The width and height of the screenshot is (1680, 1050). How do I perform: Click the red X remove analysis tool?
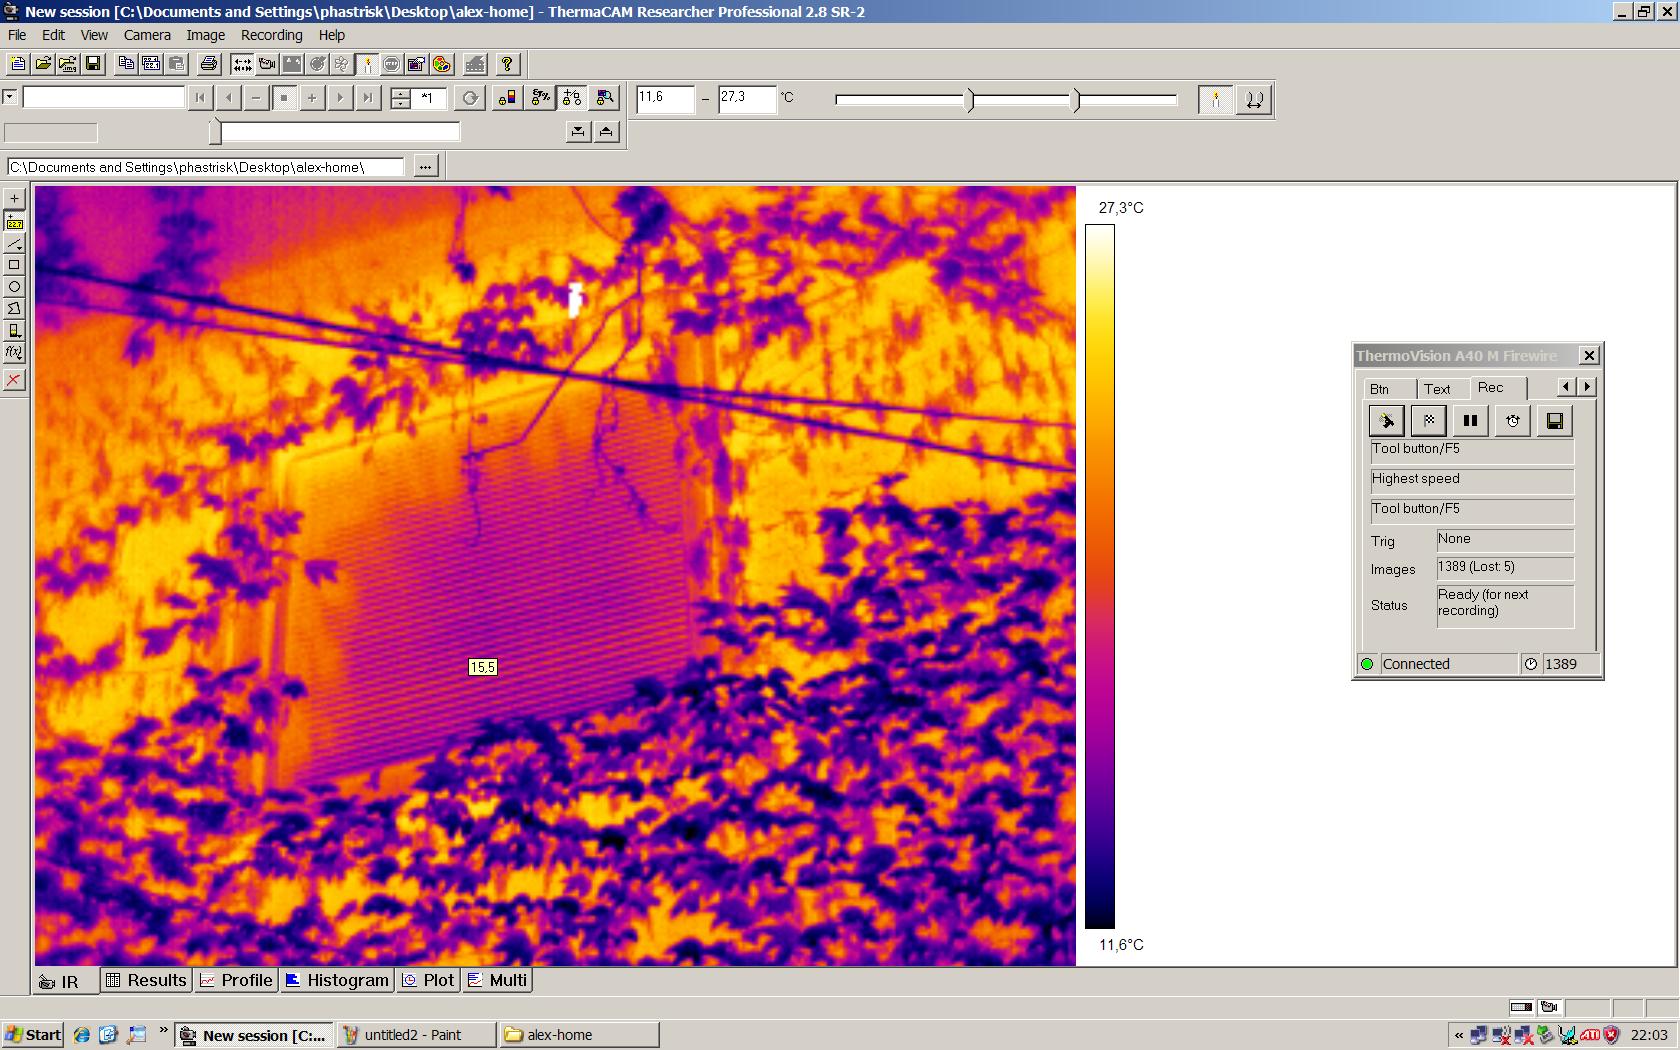coord(14,380)
